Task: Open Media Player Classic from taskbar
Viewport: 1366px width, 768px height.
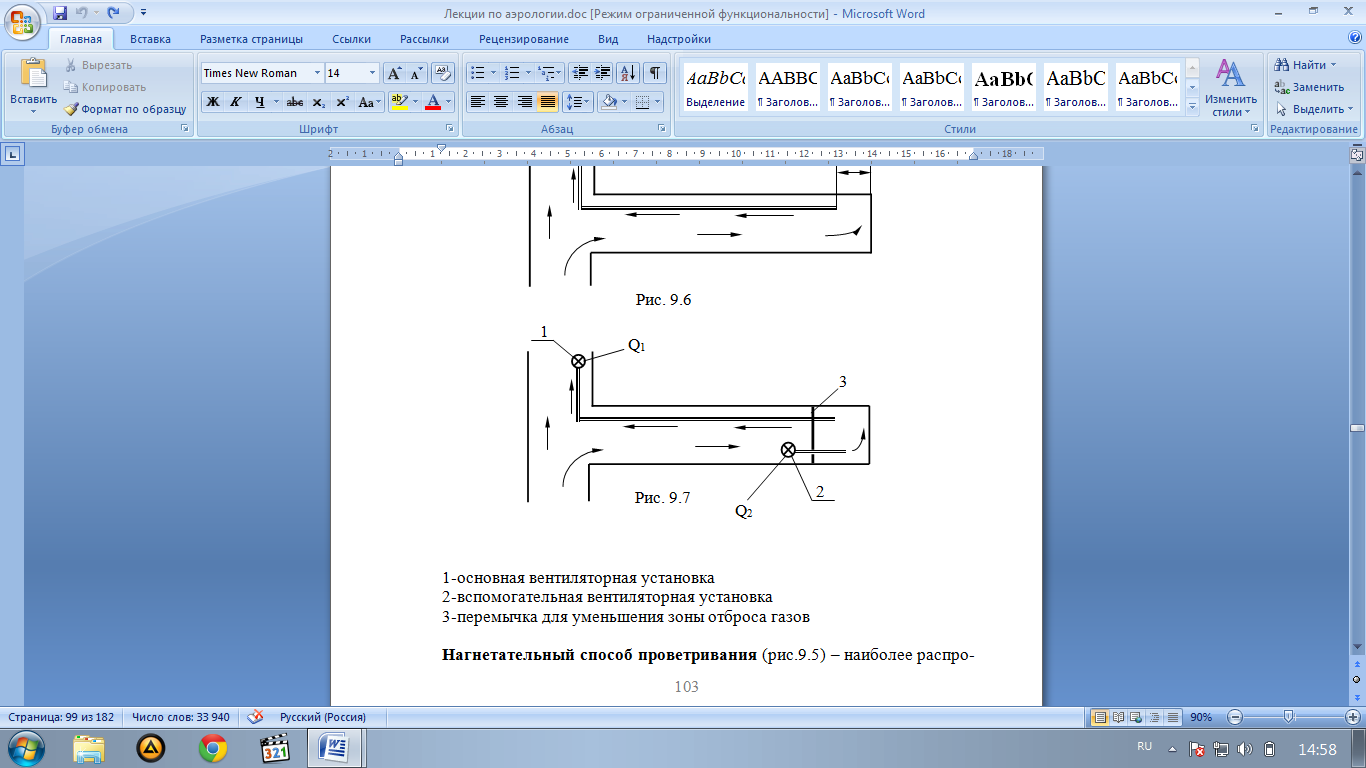Action: 273,748
